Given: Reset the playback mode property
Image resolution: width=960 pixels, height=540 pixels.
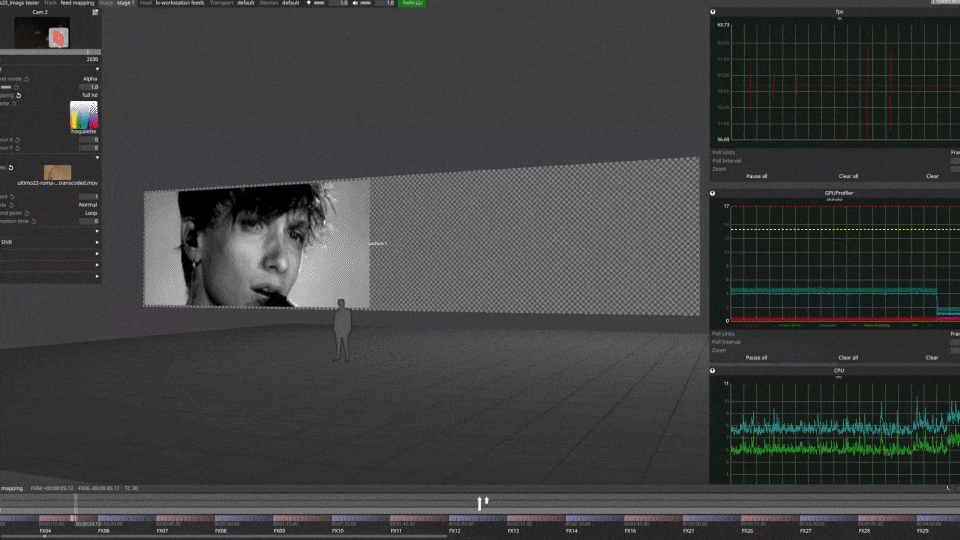Looking at the screenshot, I should (12, 204).
